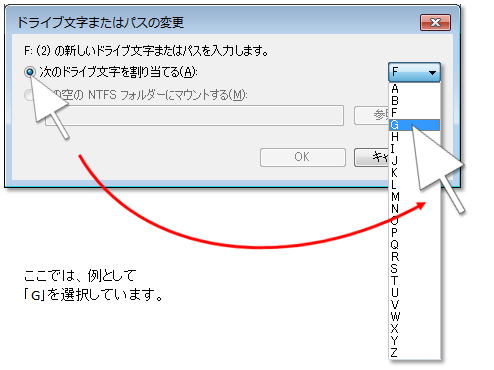Assign drive letter V from the list

tap(415, 305)
